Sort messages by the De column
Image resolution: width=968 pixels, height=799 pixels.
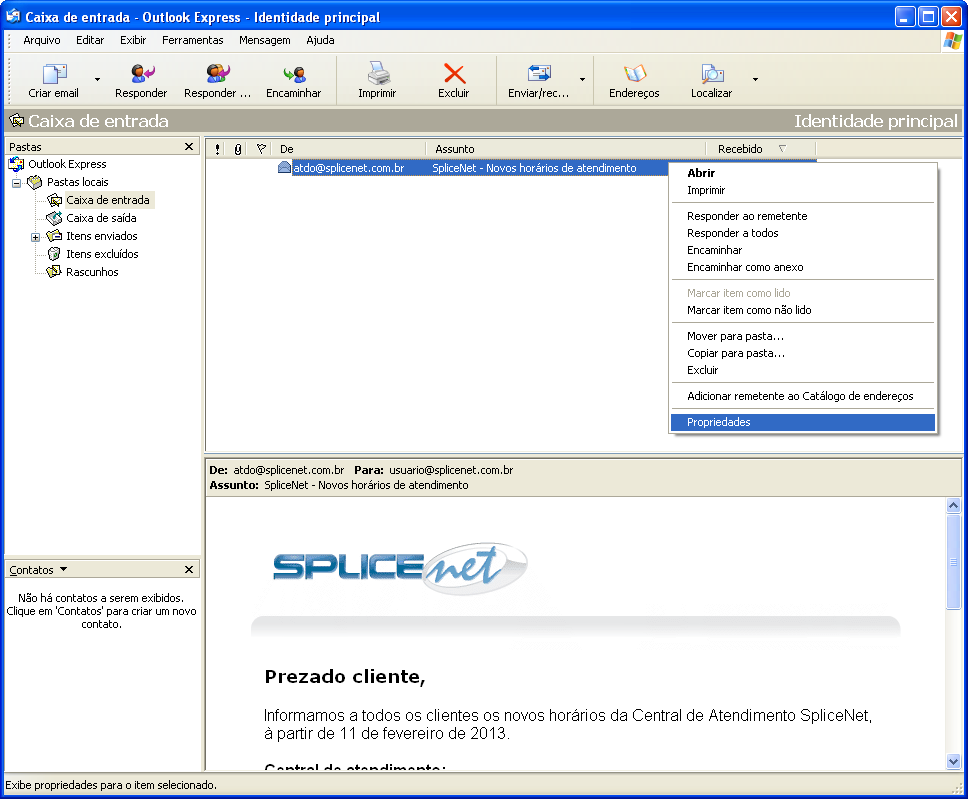349,149
